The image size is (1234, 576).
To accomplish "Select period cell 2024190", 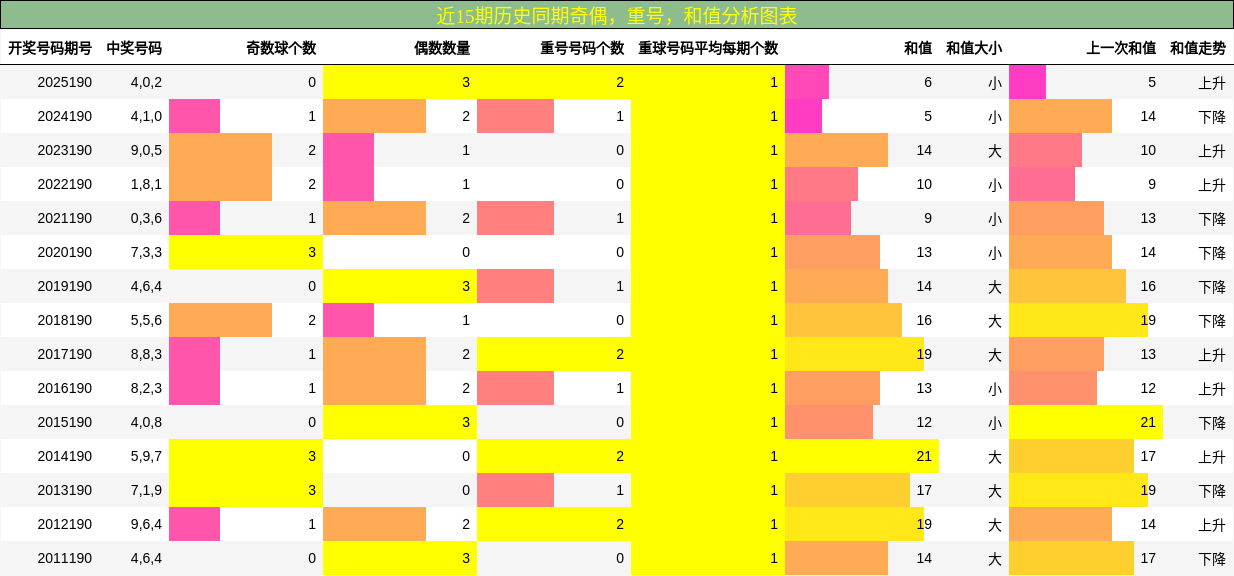I will 64,116.
